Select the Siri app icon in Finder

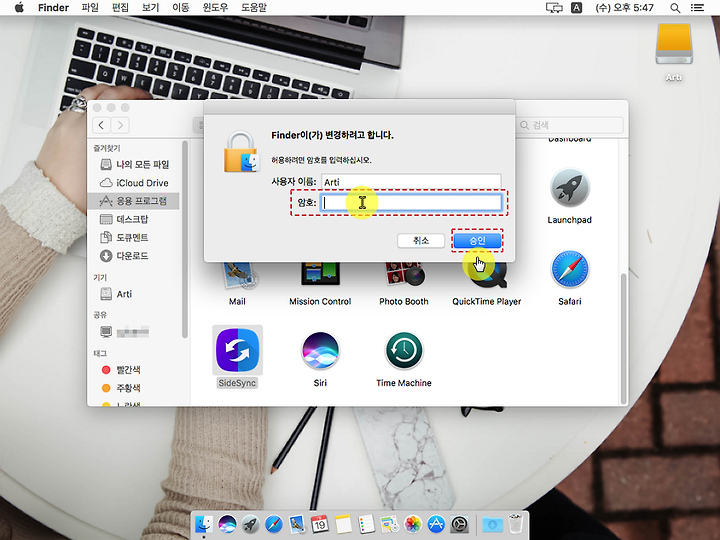[320, 351]
